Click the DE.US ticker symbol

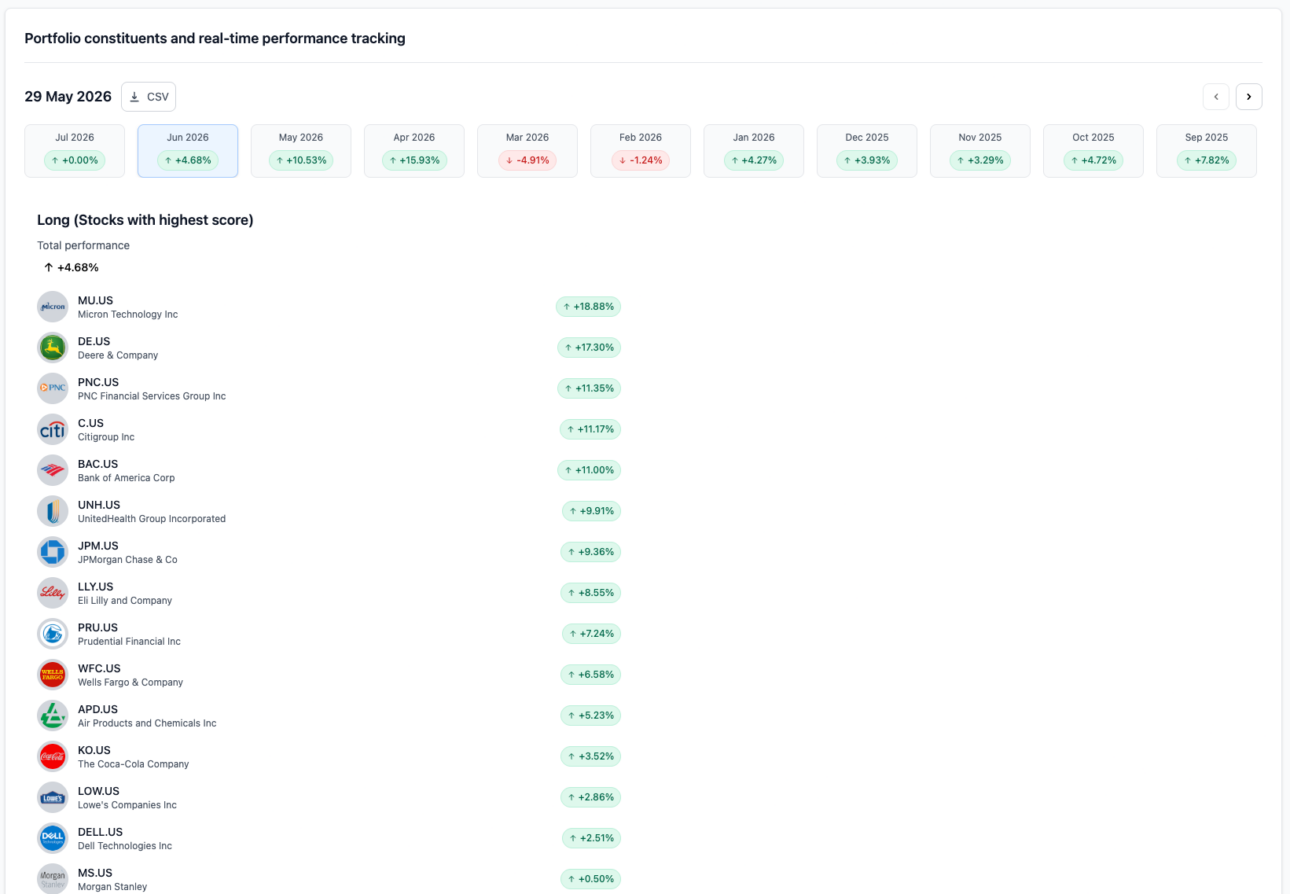click(94, 341)
